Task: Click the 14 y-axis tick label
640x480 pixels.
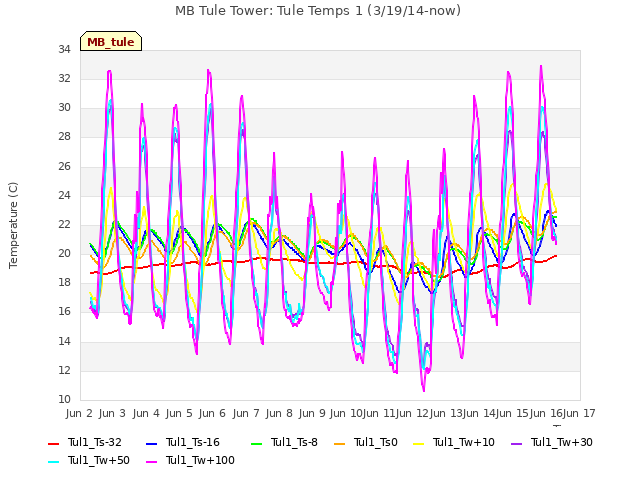Action: 64,341
